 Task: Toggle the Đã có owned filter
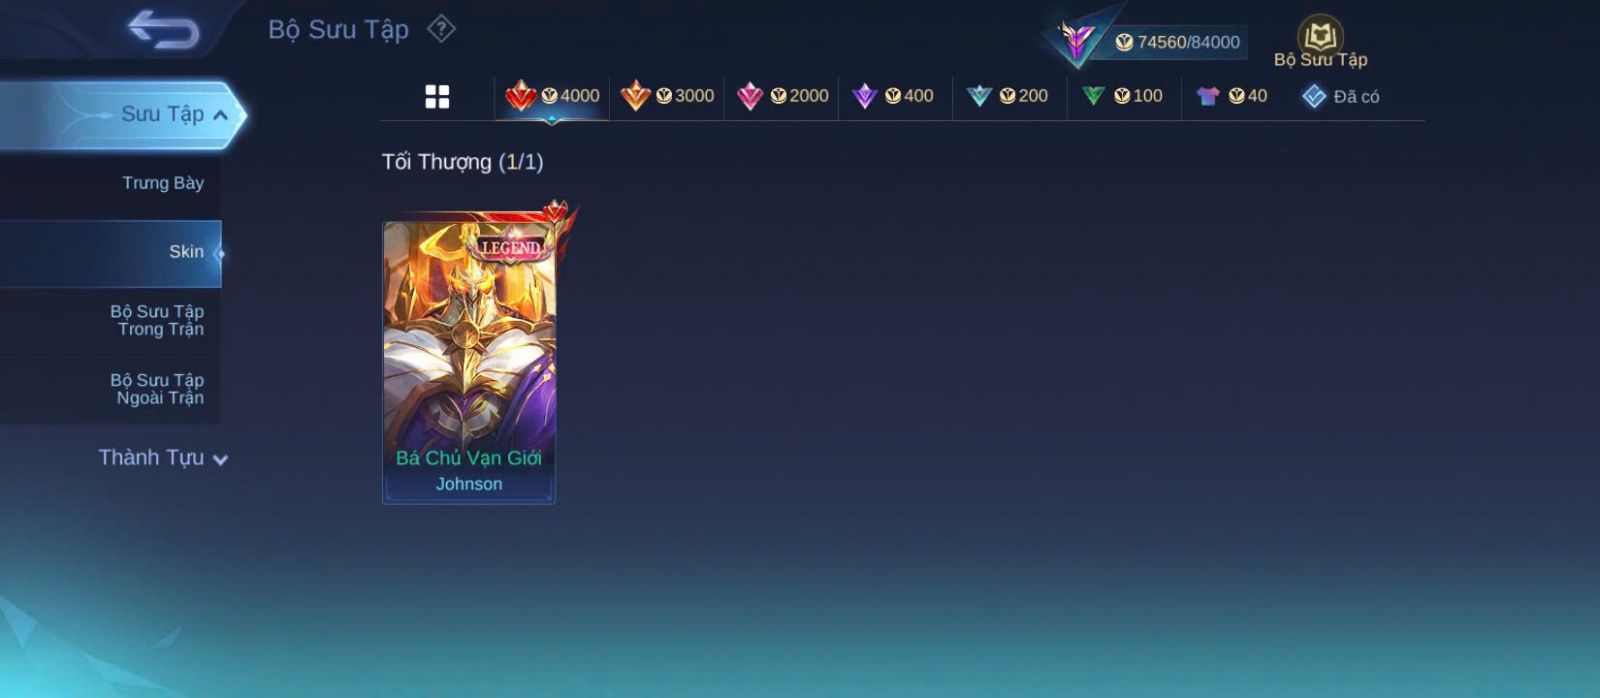tap(1341, 96)
